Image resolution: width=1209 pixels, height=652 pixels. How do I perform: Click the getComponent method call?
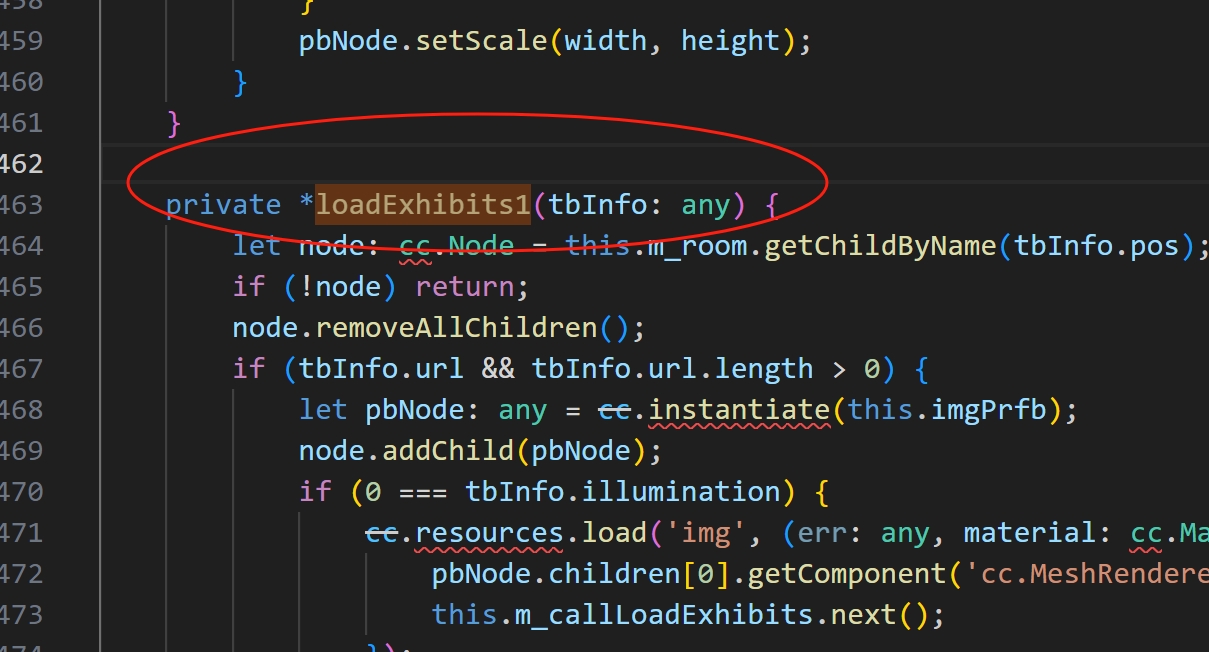coord(844,574)
